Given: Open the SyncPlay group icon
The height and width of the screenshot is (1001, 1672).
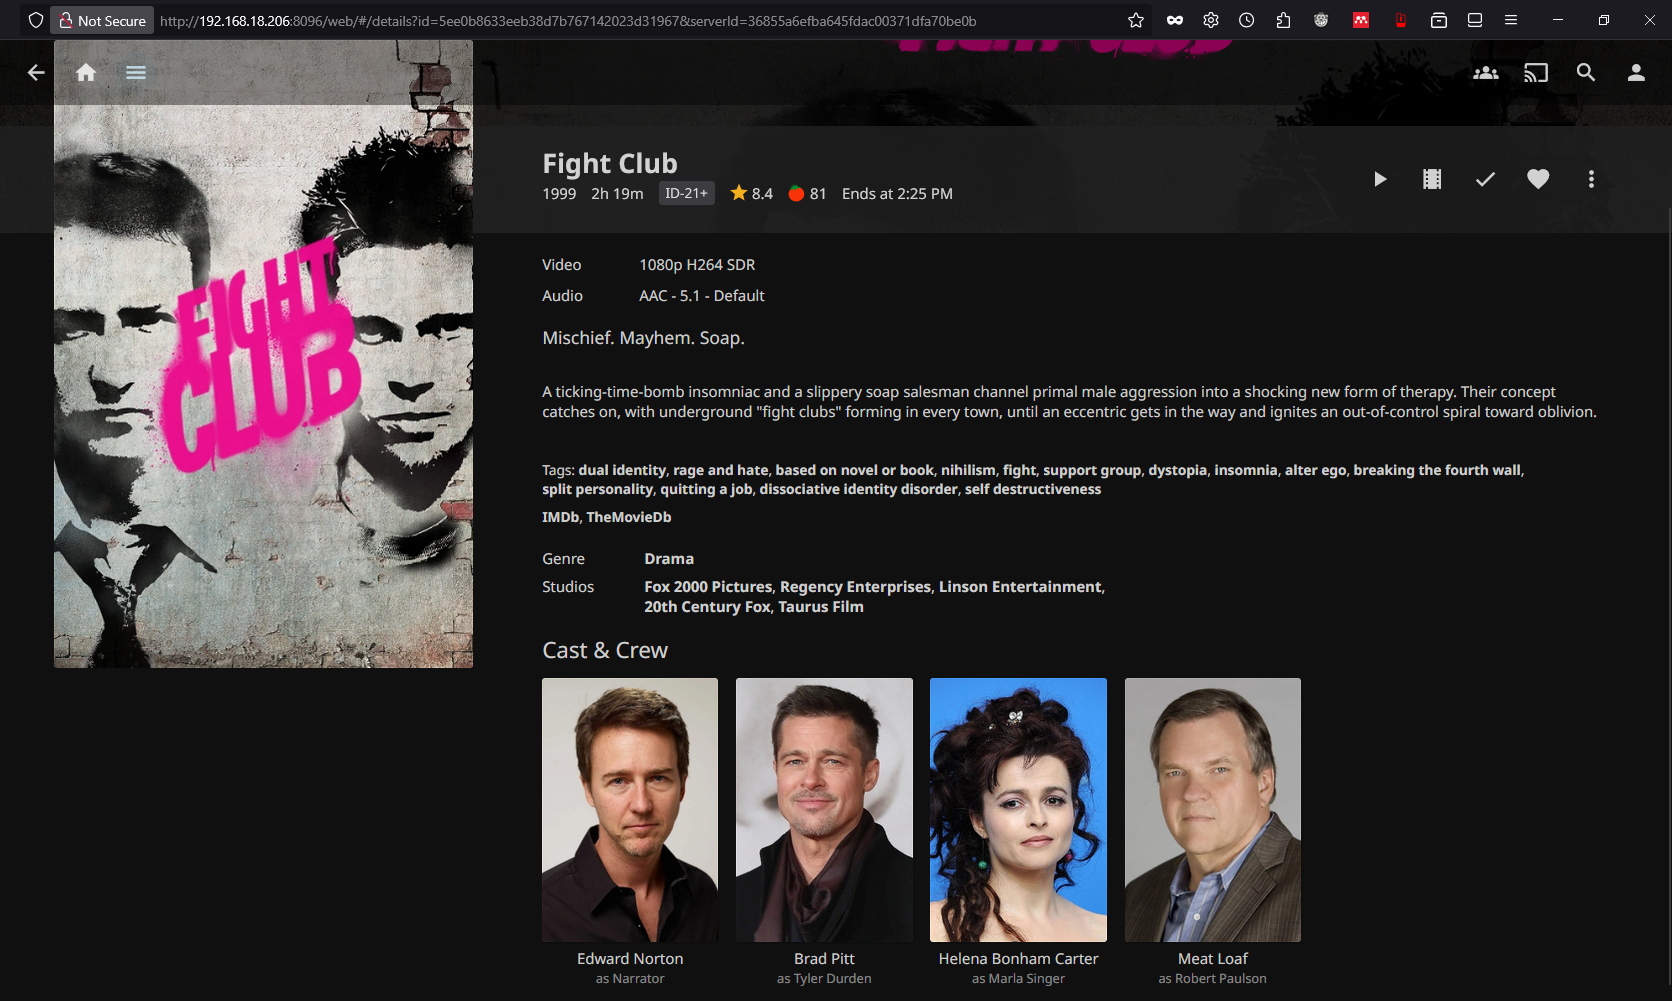Looking at the screenshot, I should pyautogui.click(x=1486, y=72).
